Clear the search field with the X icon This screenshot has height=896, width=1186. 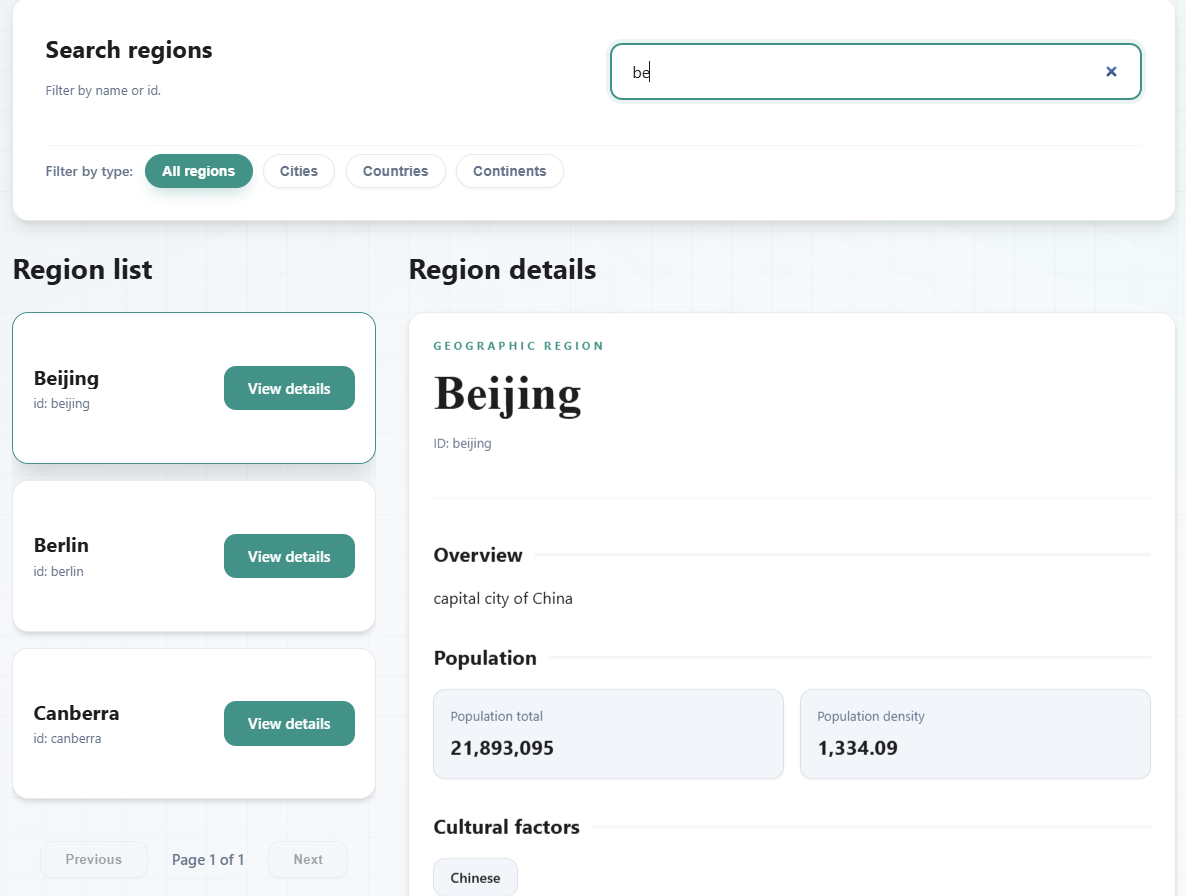click(1111, 72)
